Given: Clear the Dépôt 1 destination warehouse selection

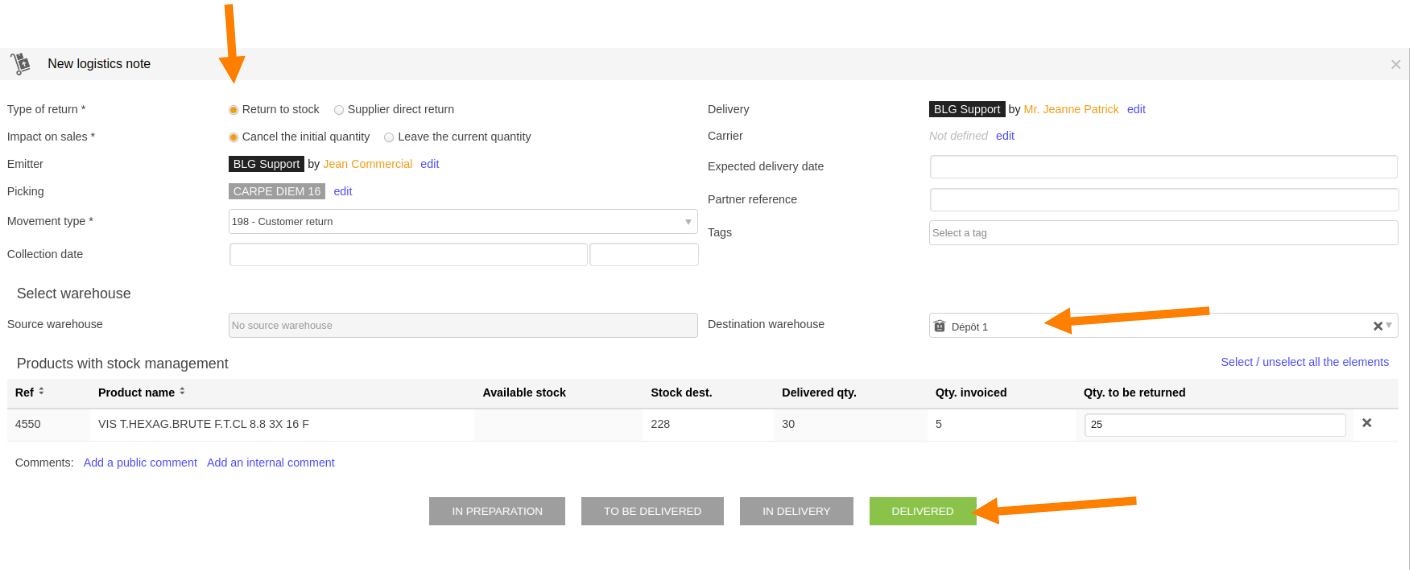Looking at the screenshot, I should click(1377, 326).
